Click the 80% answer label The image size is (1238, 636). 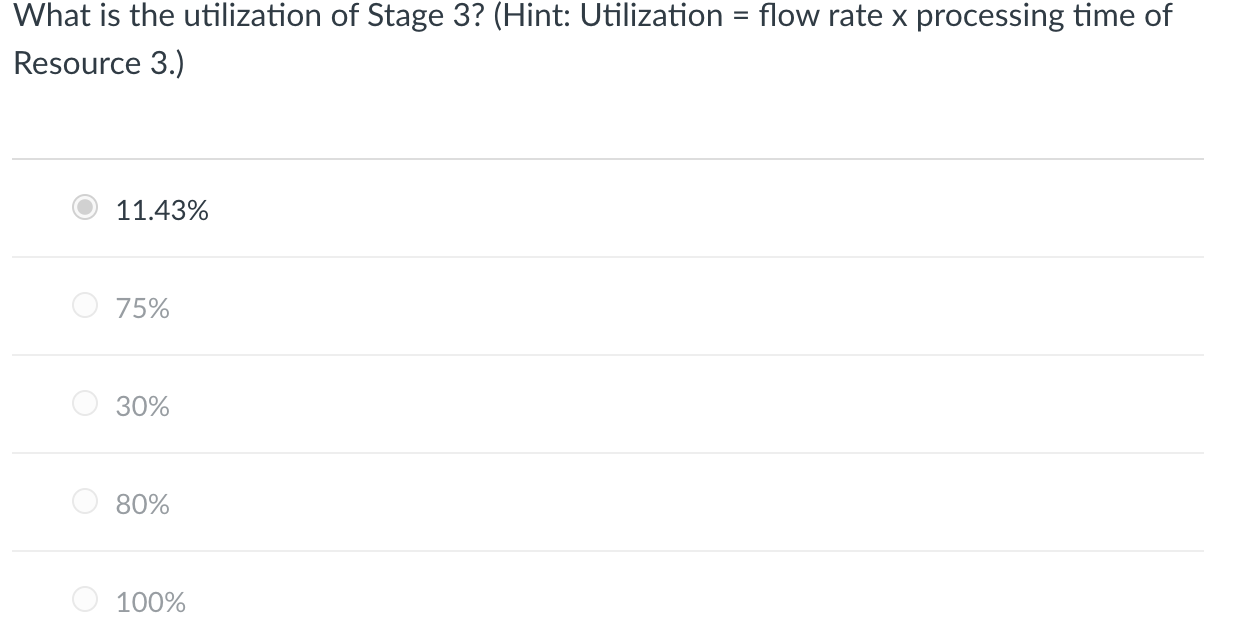pyautogui.click(x=141, y=503)
